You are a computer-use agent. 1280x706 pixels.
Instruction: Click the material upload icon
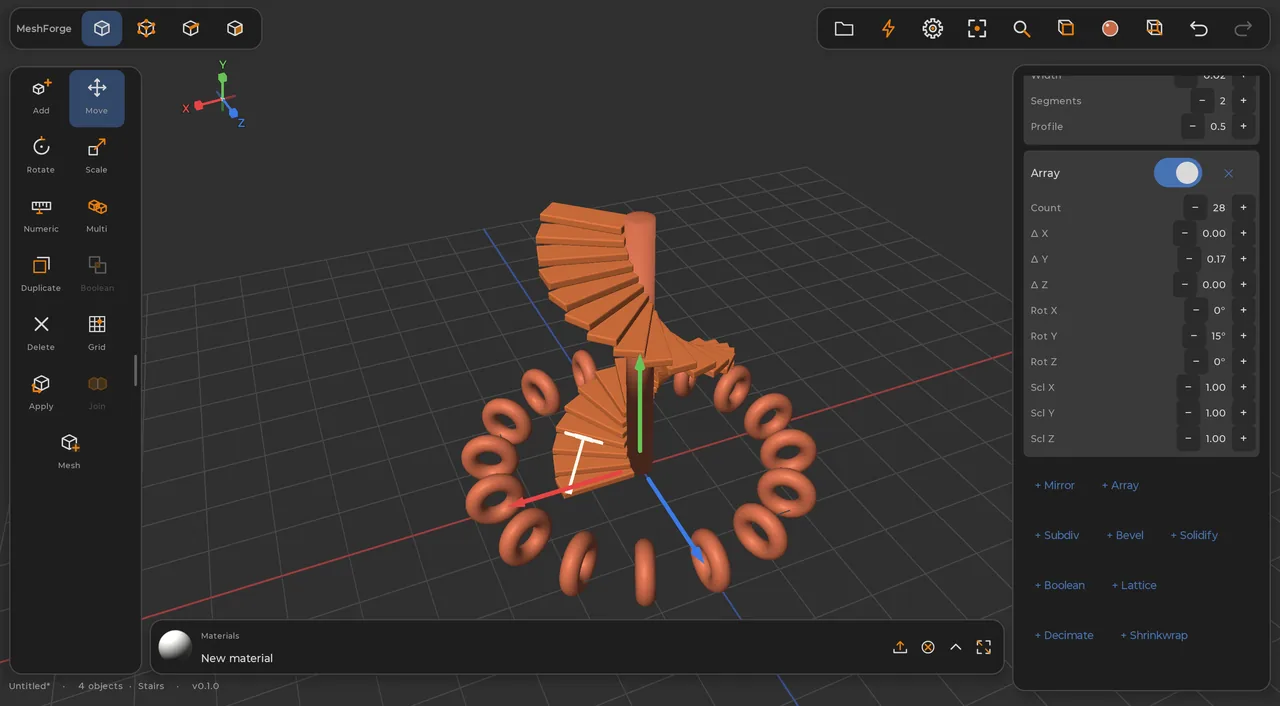click(x=900, y=647)
